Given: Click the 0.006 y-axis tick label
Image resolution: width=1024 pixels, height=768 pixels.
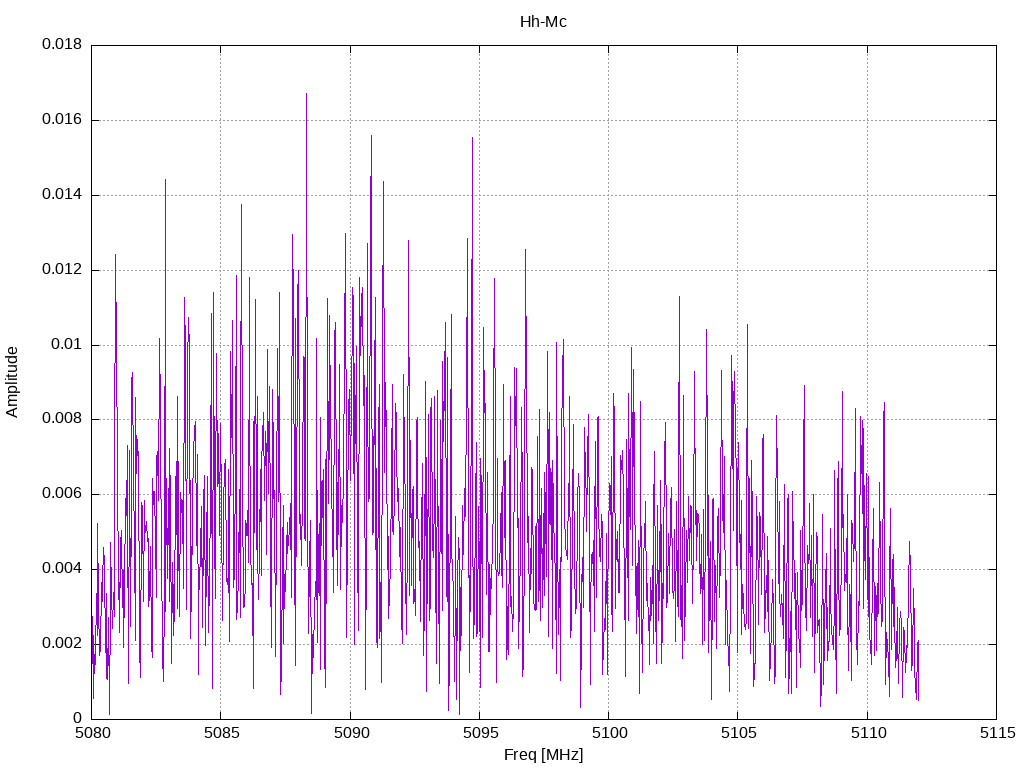Looking at the screenshot, I should pos(61,494).
